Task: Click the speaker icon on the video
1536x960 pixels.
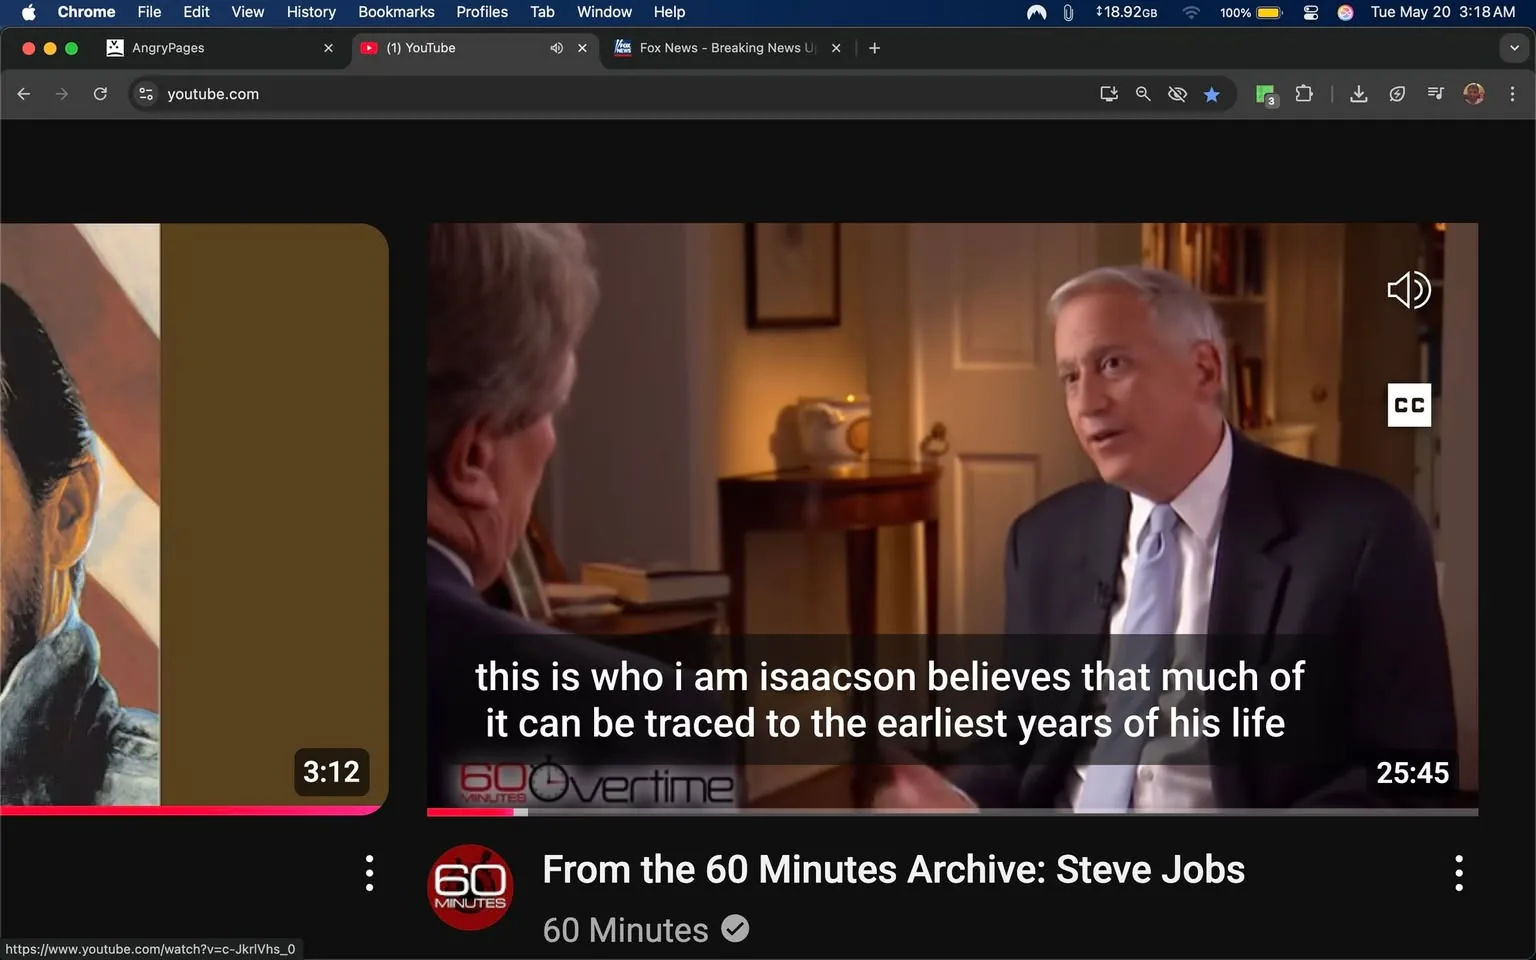Action: (1409, 290)
